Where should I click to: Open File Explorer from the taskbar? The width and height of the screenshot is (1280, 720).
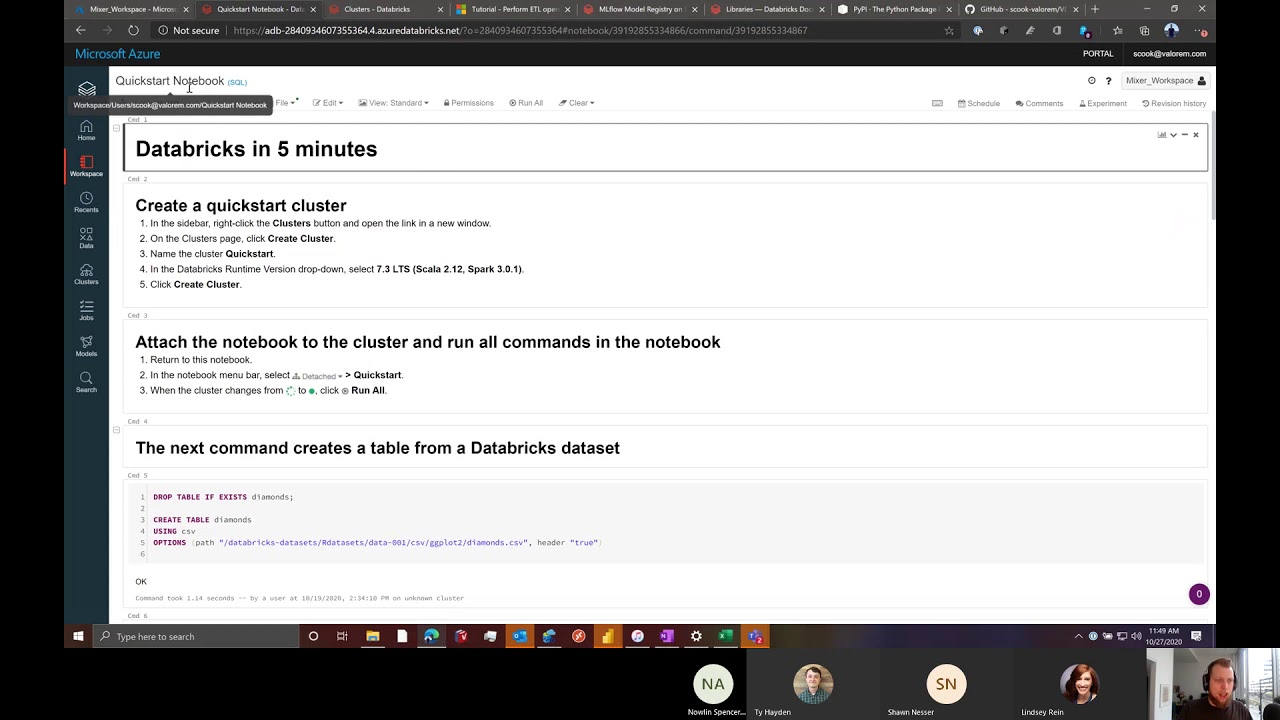coord(372,636)
